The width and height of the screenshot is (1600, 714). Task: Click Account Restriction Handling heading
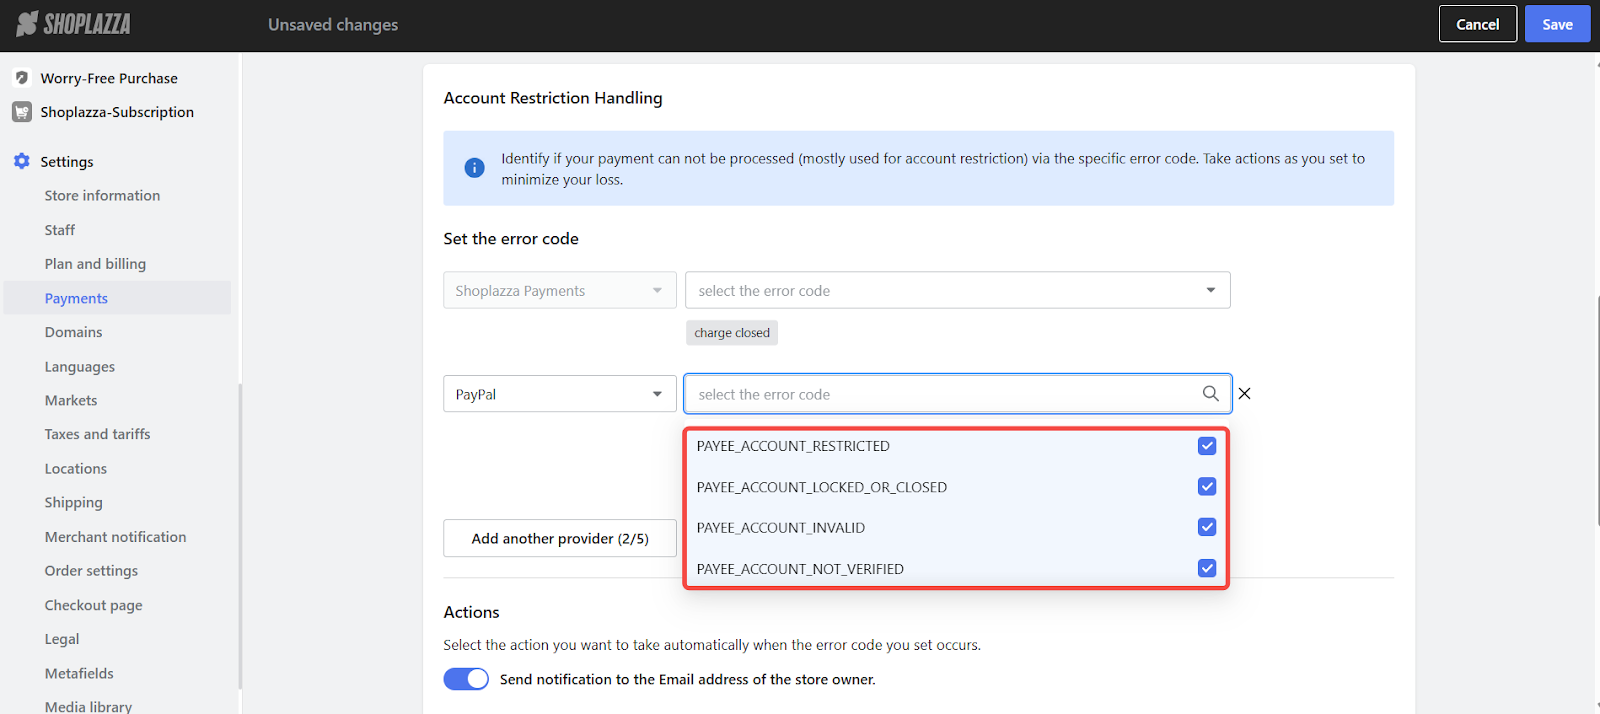click(553, 98)
